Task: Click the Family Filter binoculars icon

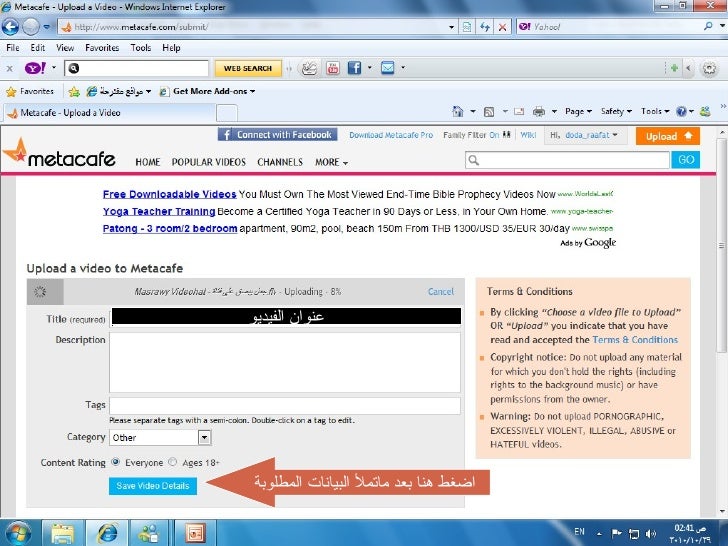Action: tap(506, 135)
